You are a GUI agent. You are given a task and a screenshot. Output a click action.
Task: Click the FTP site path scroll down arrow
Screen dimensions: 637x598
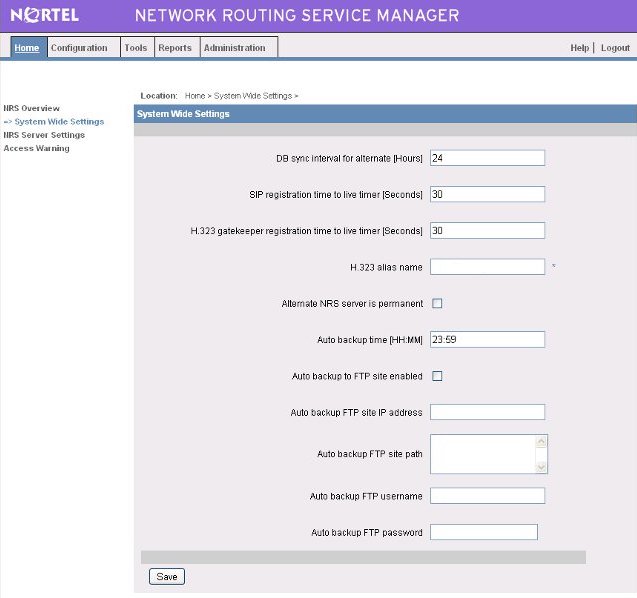(541, 467)
